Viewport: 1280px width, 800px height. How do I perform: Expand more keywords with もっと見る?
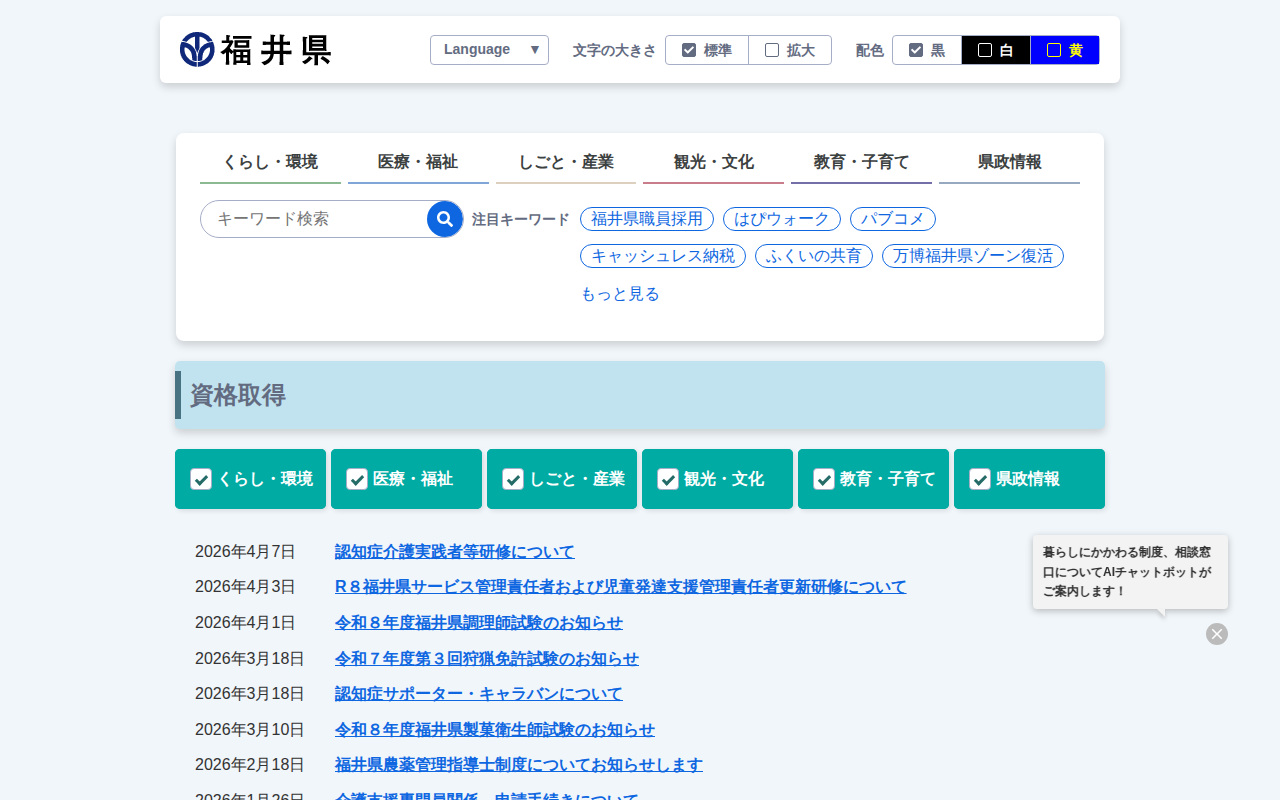point(620,294)
